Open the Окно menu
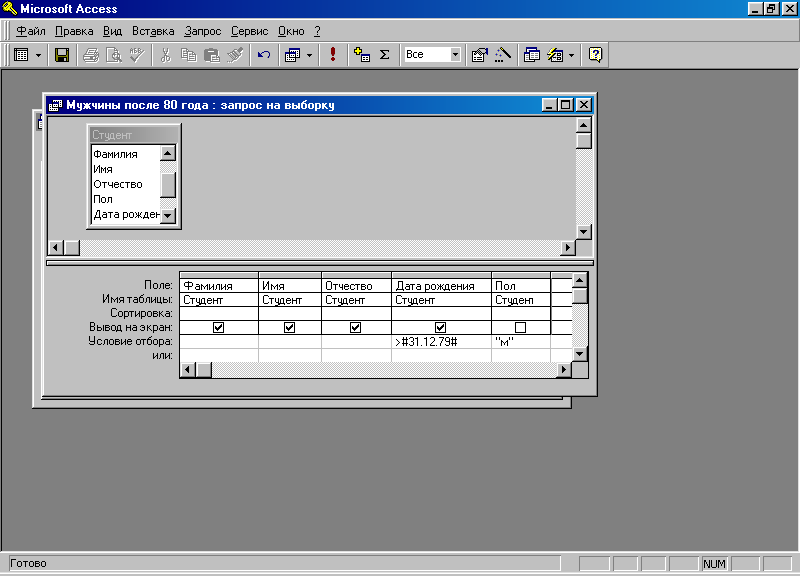Viewport: 800px width, 576px height. [x=291, y=31]
